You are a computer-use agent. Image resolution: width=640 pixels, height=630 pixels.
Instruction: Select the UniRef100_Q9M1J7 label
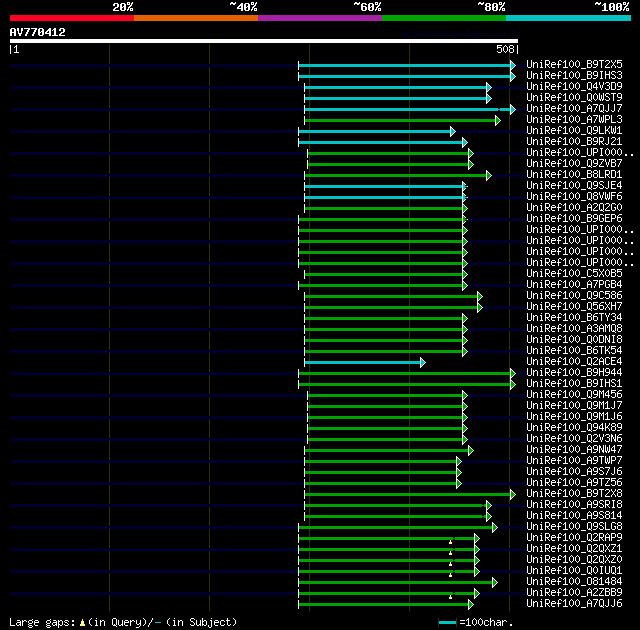click(x=574, y=406)
